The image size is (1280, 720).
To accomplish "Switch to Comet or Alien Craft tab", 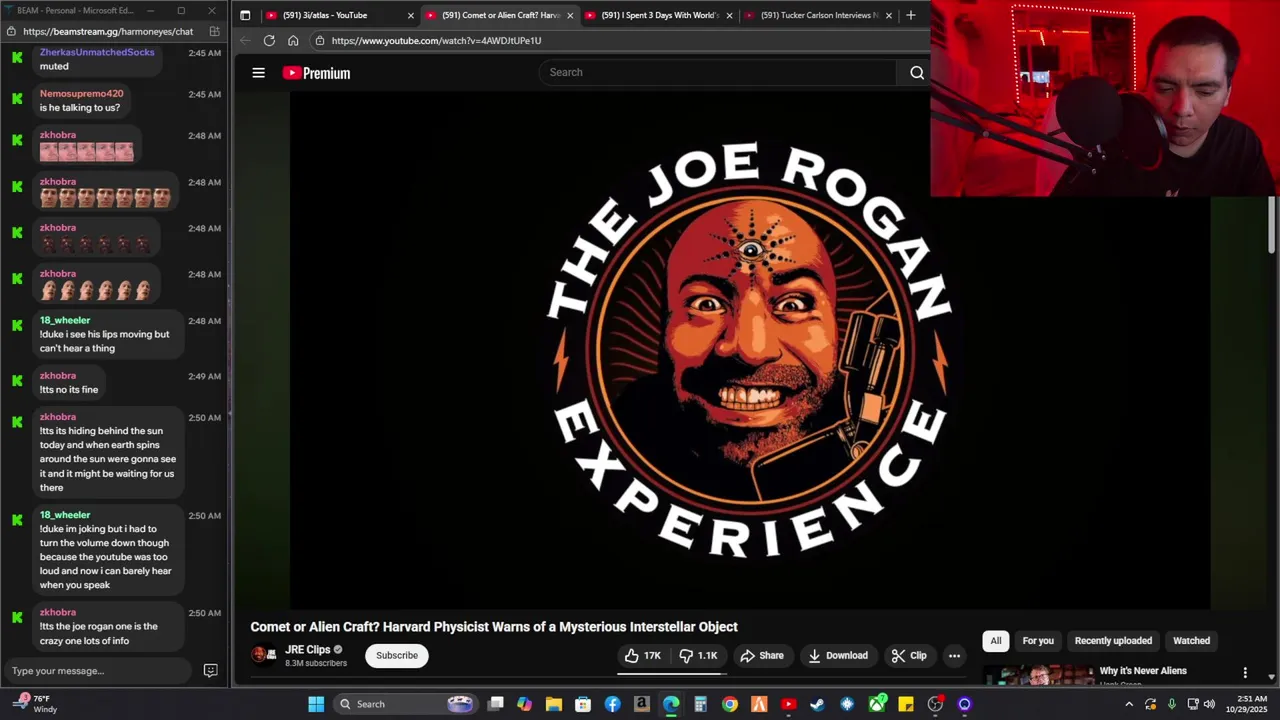I will 500,15.
